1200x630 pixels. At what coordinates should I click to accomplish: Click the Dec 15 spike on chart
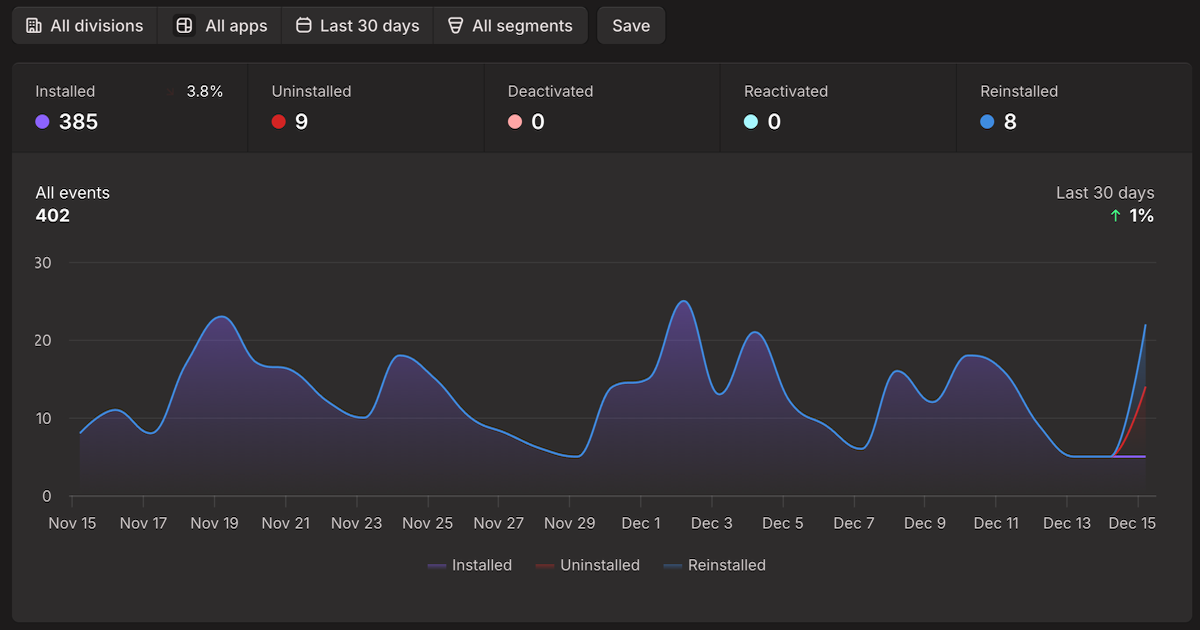pos(1144,326)
